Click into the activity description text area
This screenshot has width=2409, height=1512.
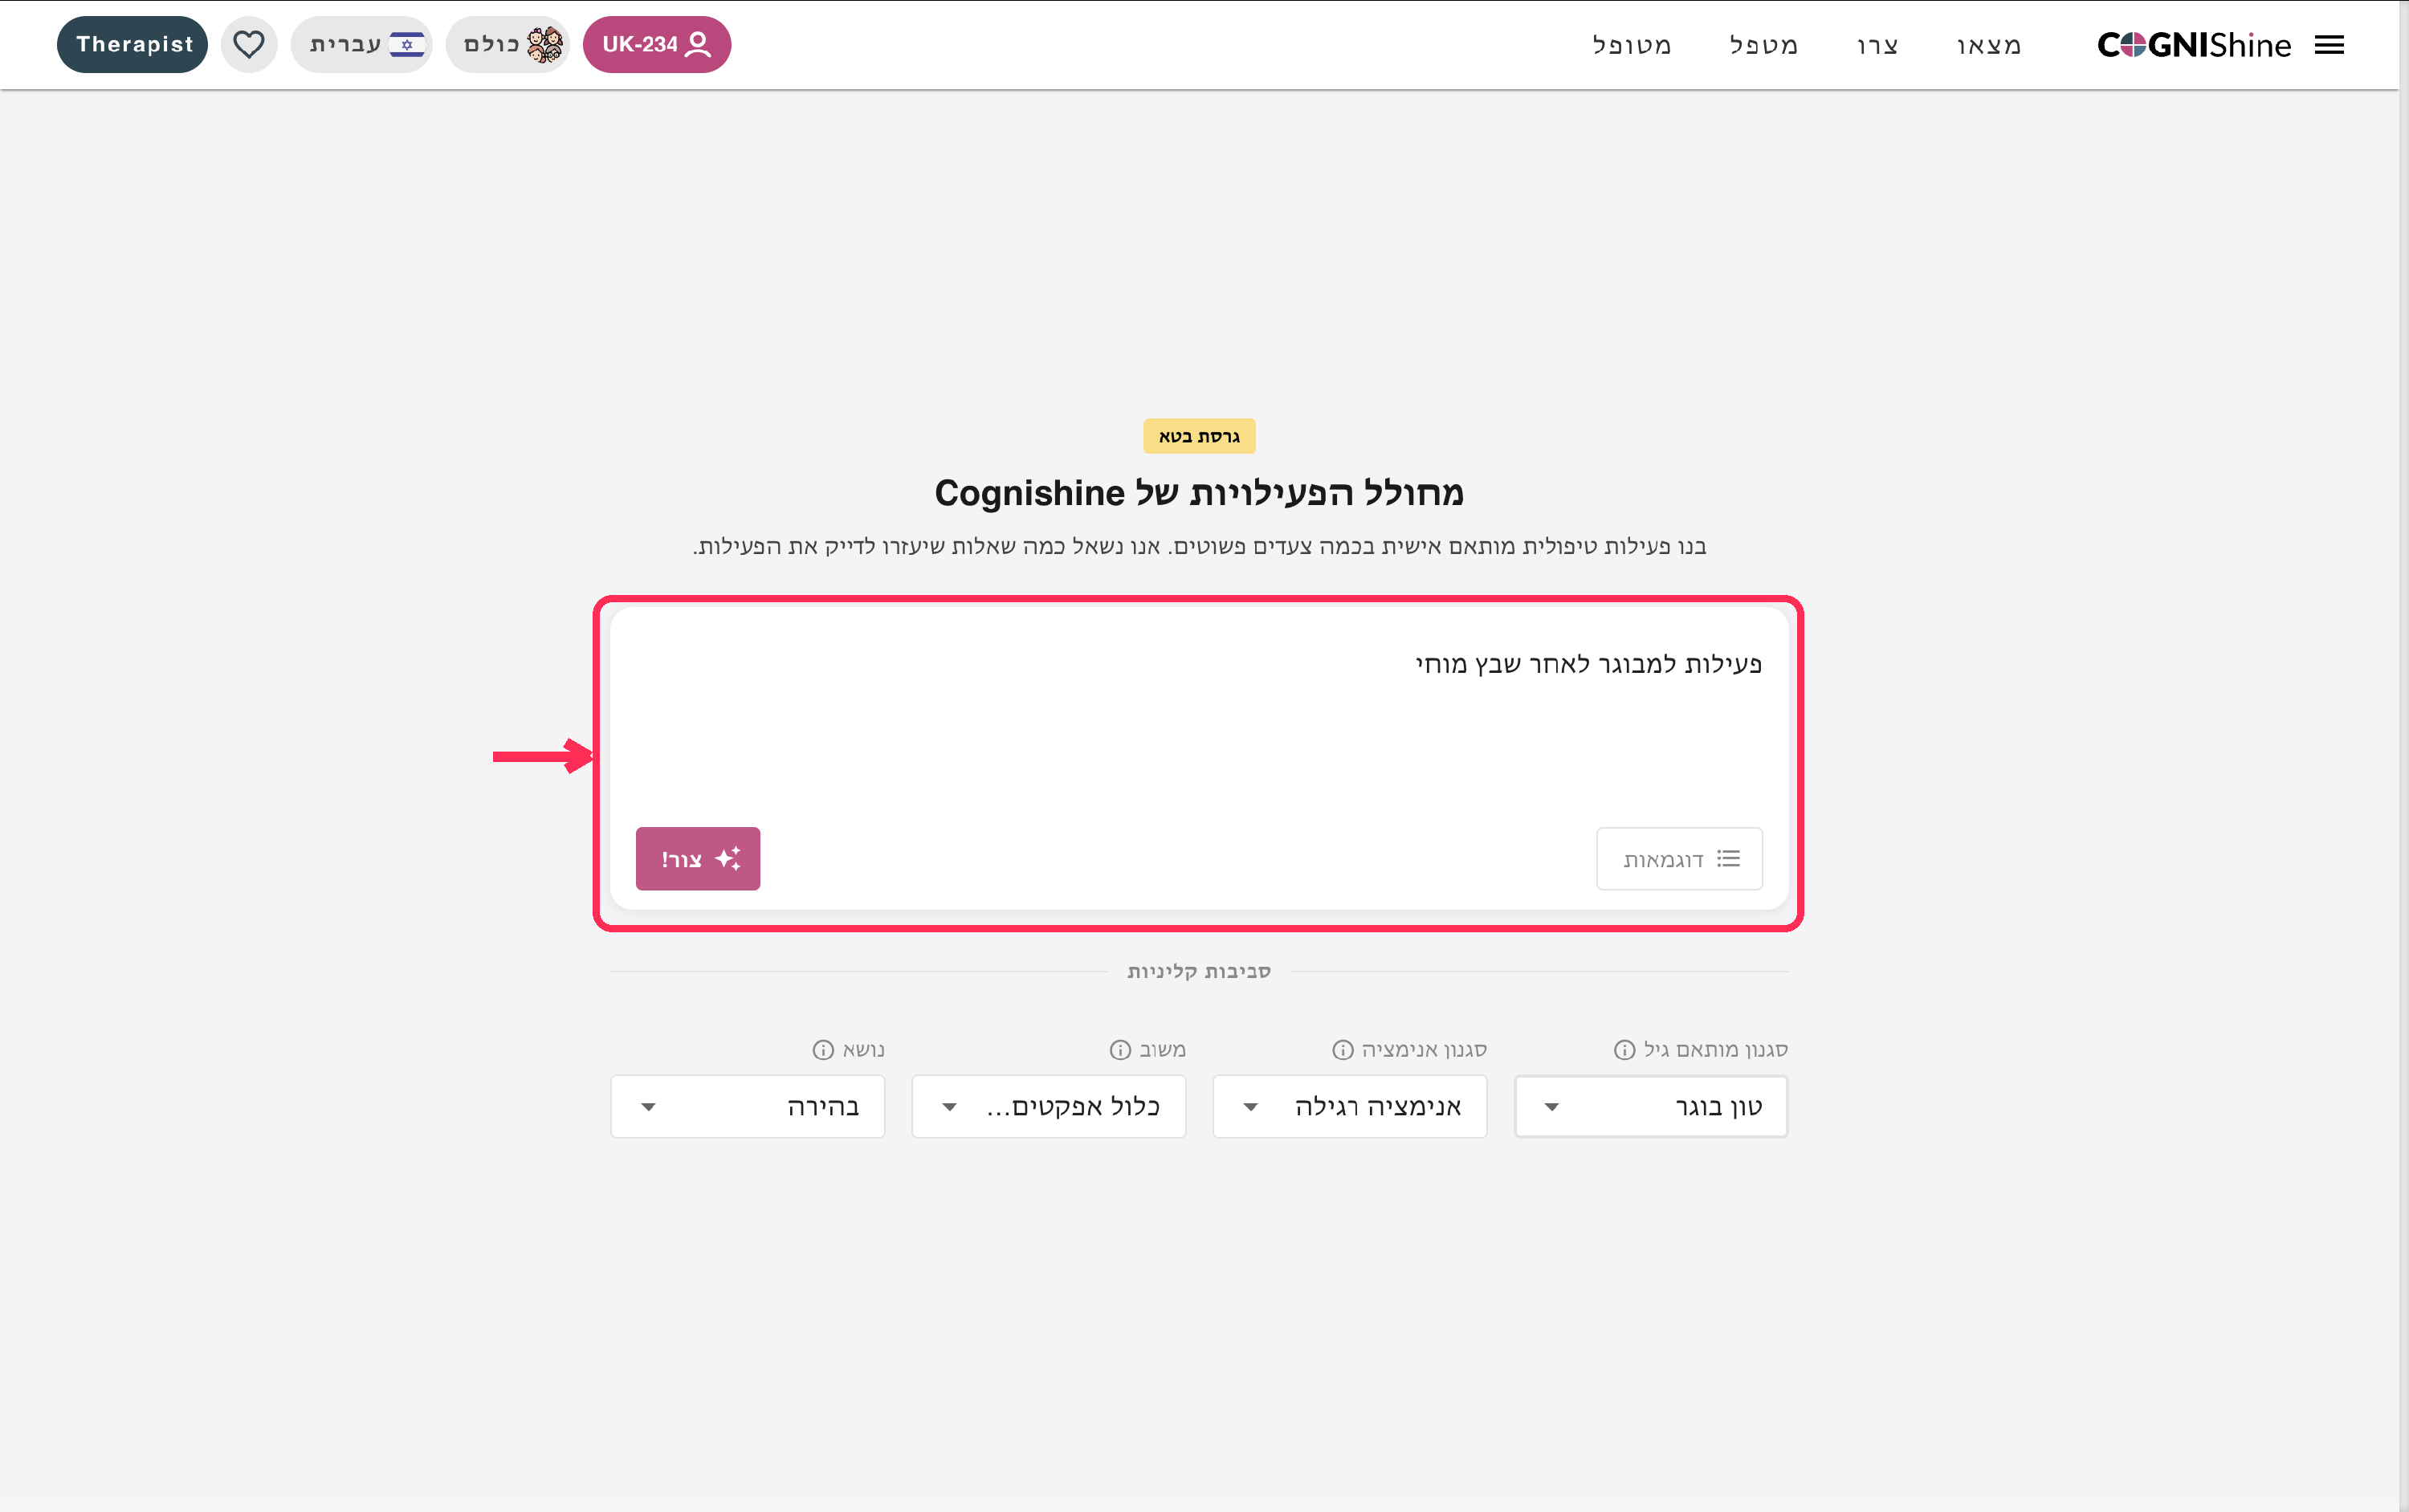click(1199, 720)
